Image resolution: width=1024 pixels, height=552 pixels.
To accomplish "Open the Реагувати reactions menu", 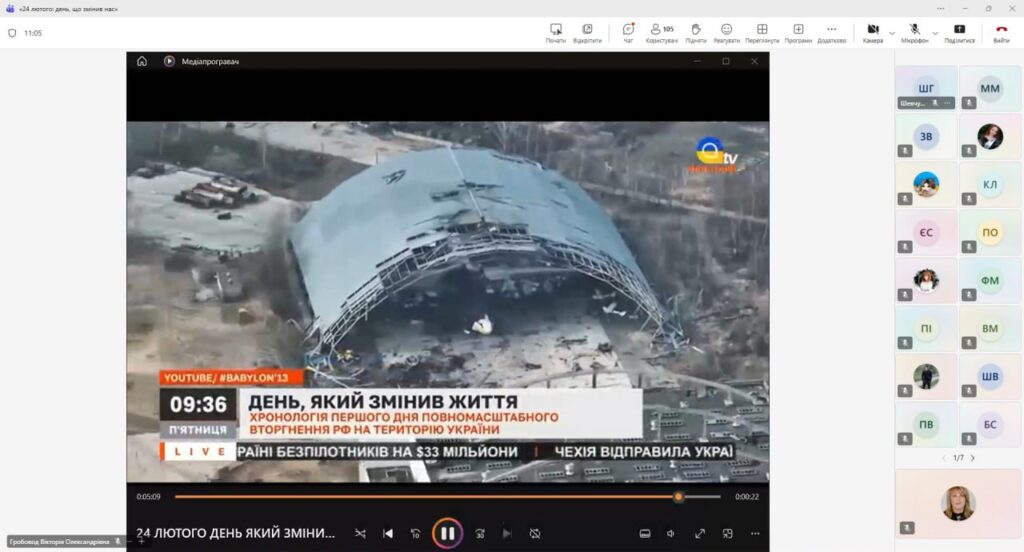I will click(727, 32).
